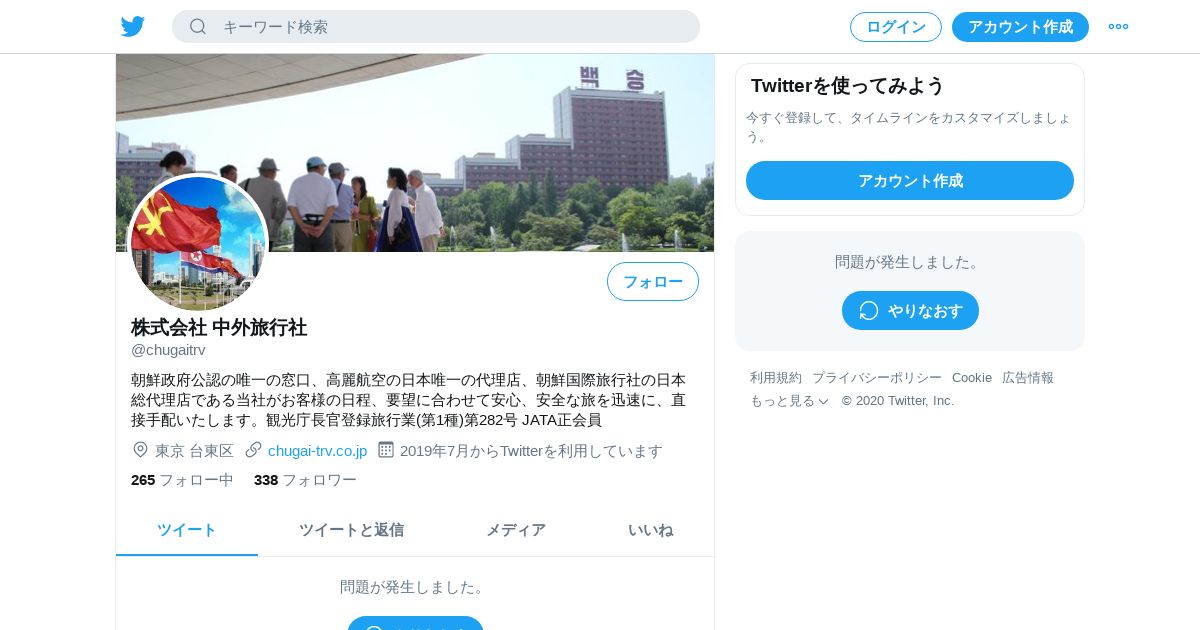Open the three-dots more menu in the header
This screenshot has height=630, width=1200.
tap(1118, 27)
